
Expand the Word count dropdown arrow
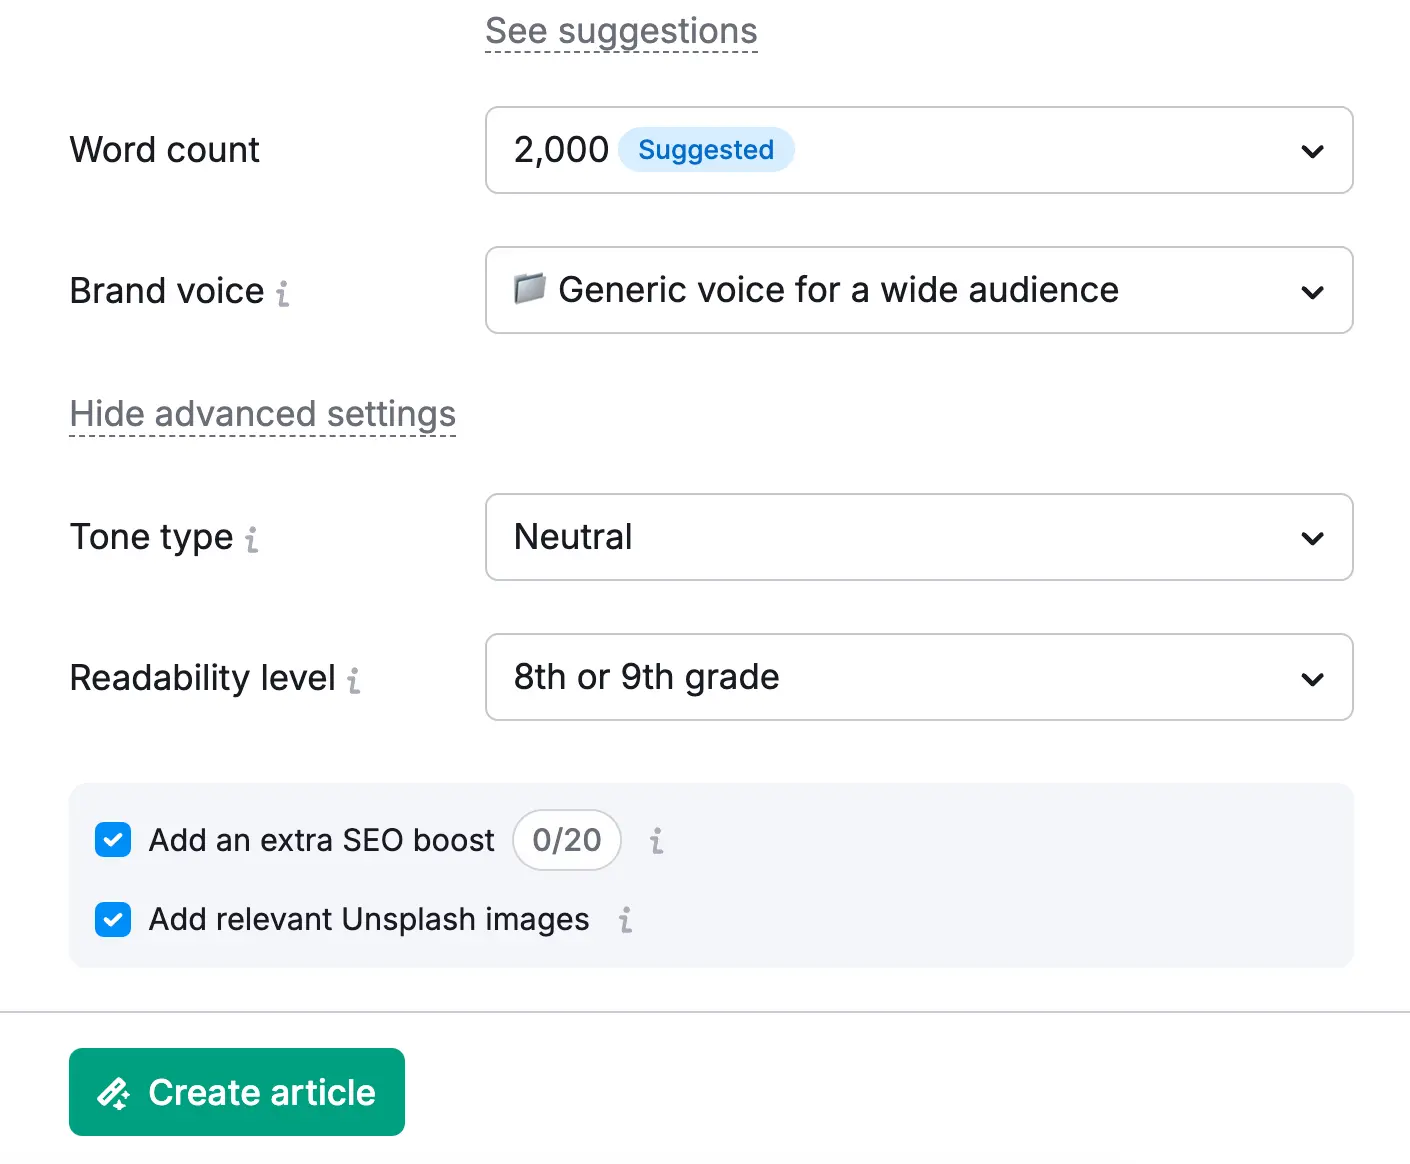pos(1312,151)
